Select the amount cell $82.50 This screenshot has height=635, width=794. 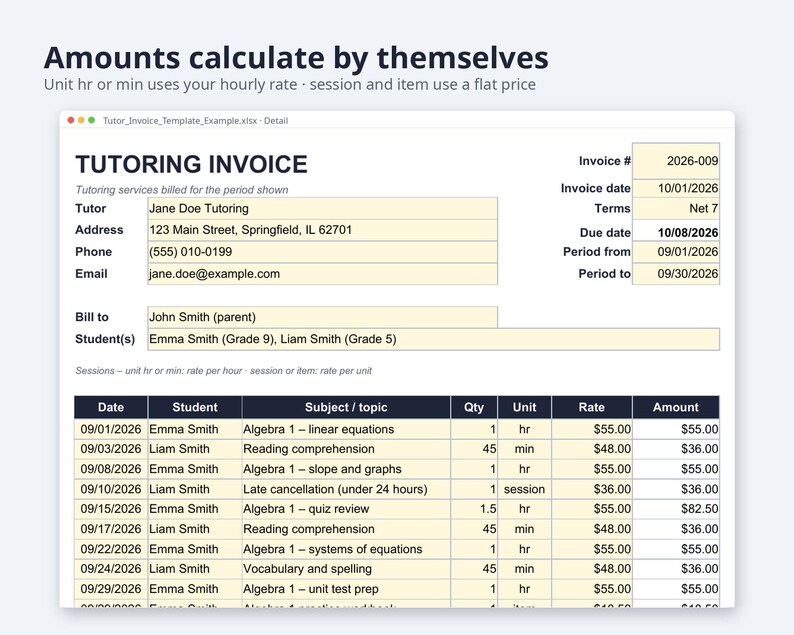[x=676, y=509]
